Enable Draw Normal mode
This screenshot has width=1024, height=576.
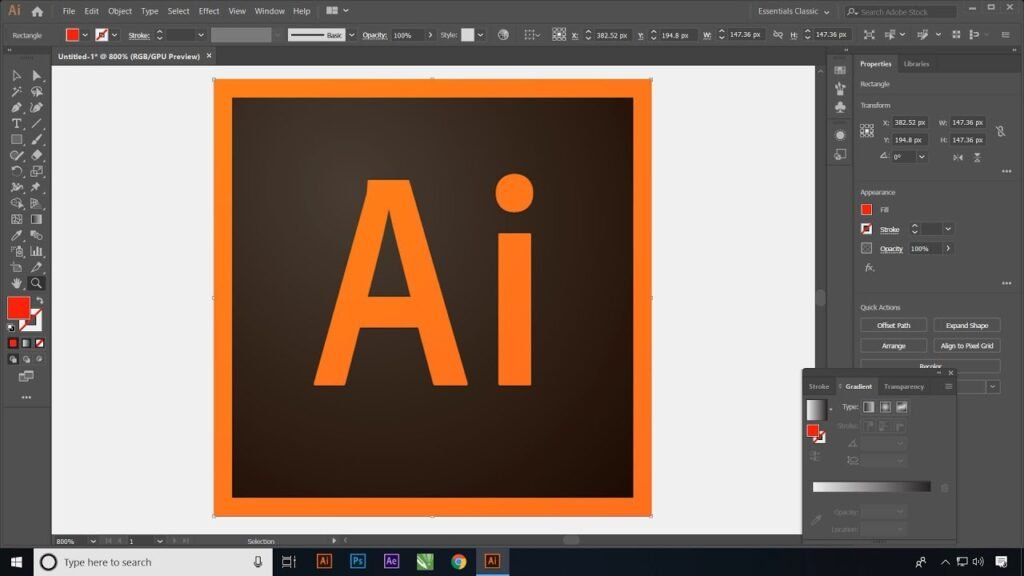click(13, 359)
